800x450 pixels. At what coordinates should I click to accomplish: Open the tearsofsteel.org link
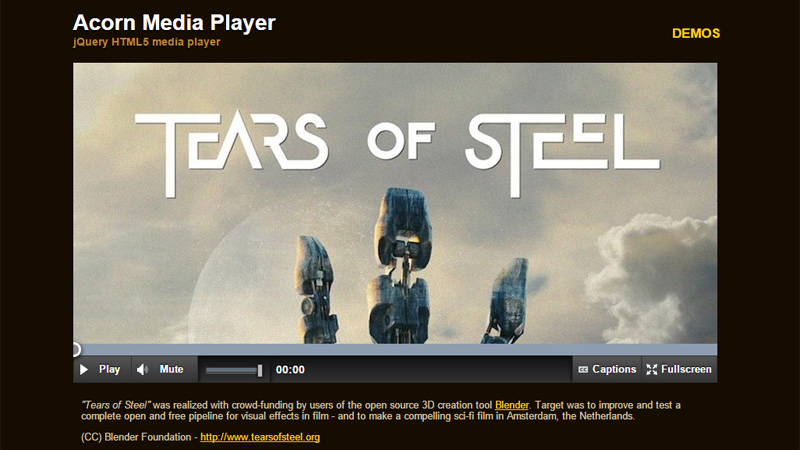[x=260, y=437]
